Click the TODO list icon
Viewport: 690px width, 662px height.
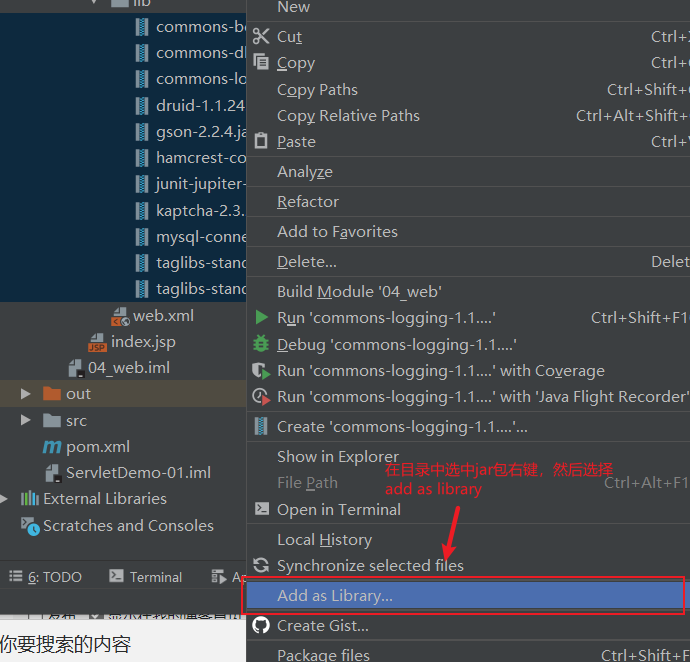(x=16, y=576)
